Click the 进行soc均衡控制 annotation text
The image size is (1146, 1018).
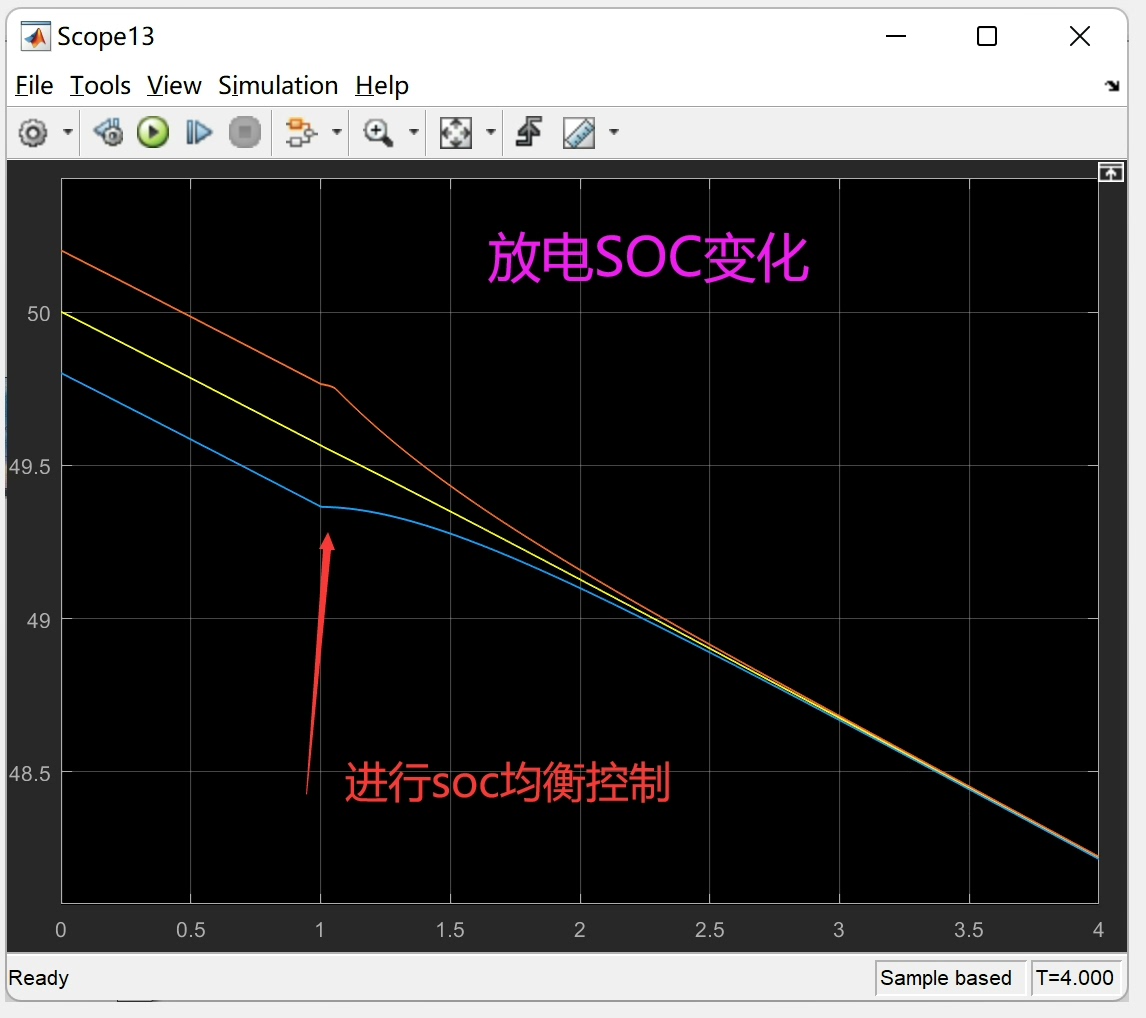click(x=507, y=783)
